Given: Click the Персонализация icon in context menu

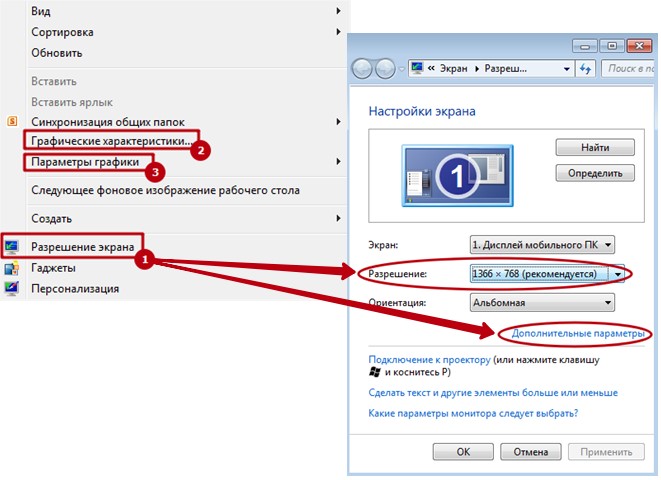Looking at the screenshot, I should [11, 289].
